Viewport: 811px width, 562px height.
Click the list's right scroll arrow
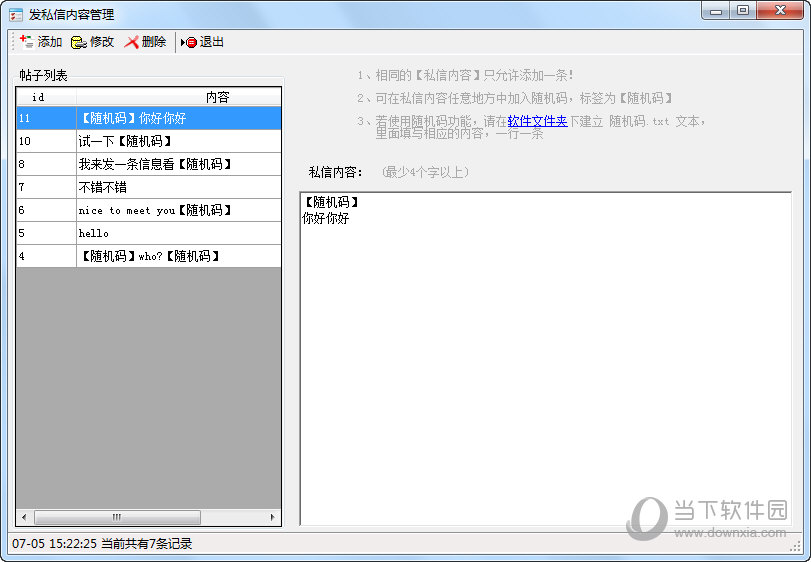tap(273, 517)
